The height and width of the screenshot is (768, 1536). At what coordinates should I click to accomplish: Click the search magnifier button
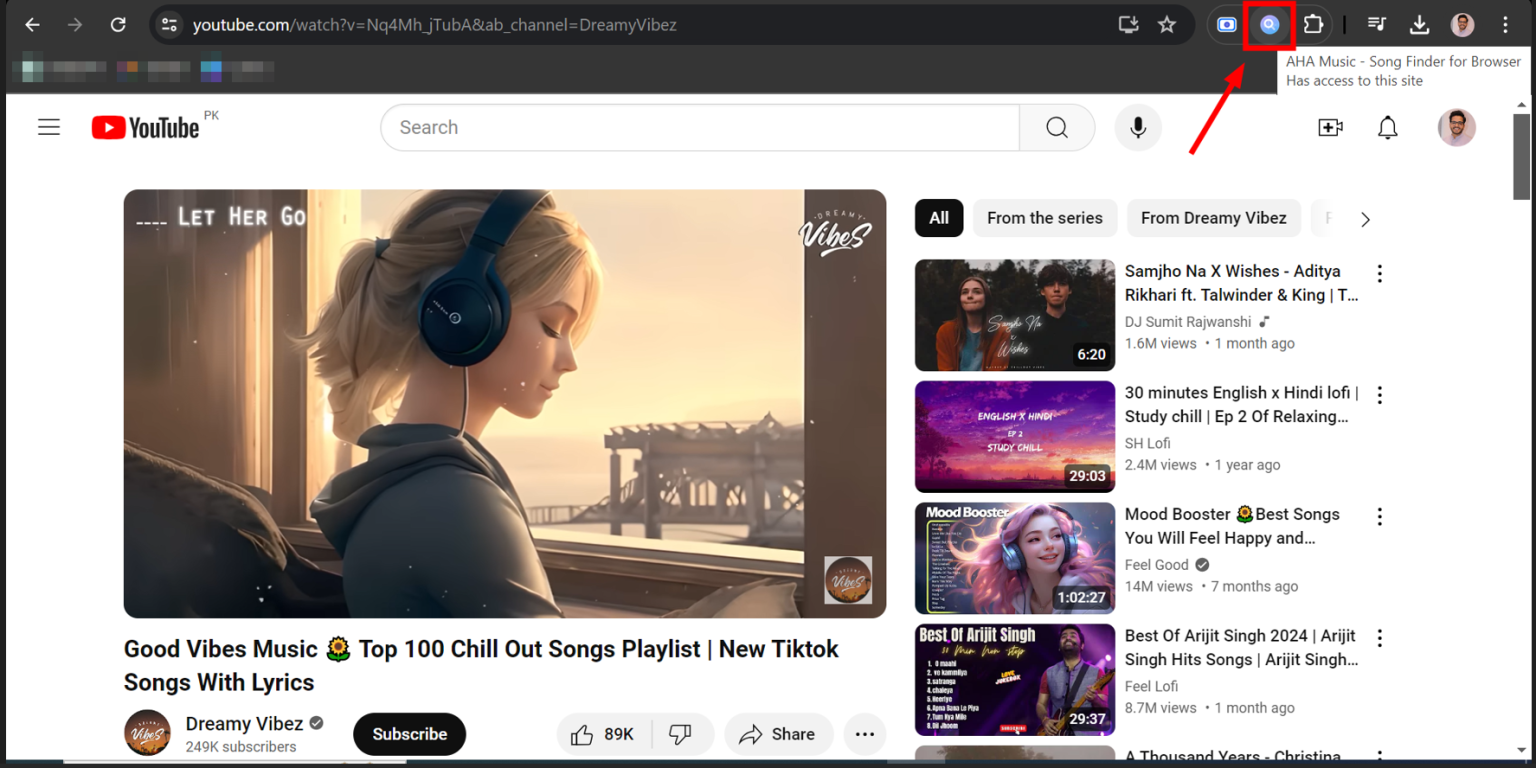(x=1057, y=127)
